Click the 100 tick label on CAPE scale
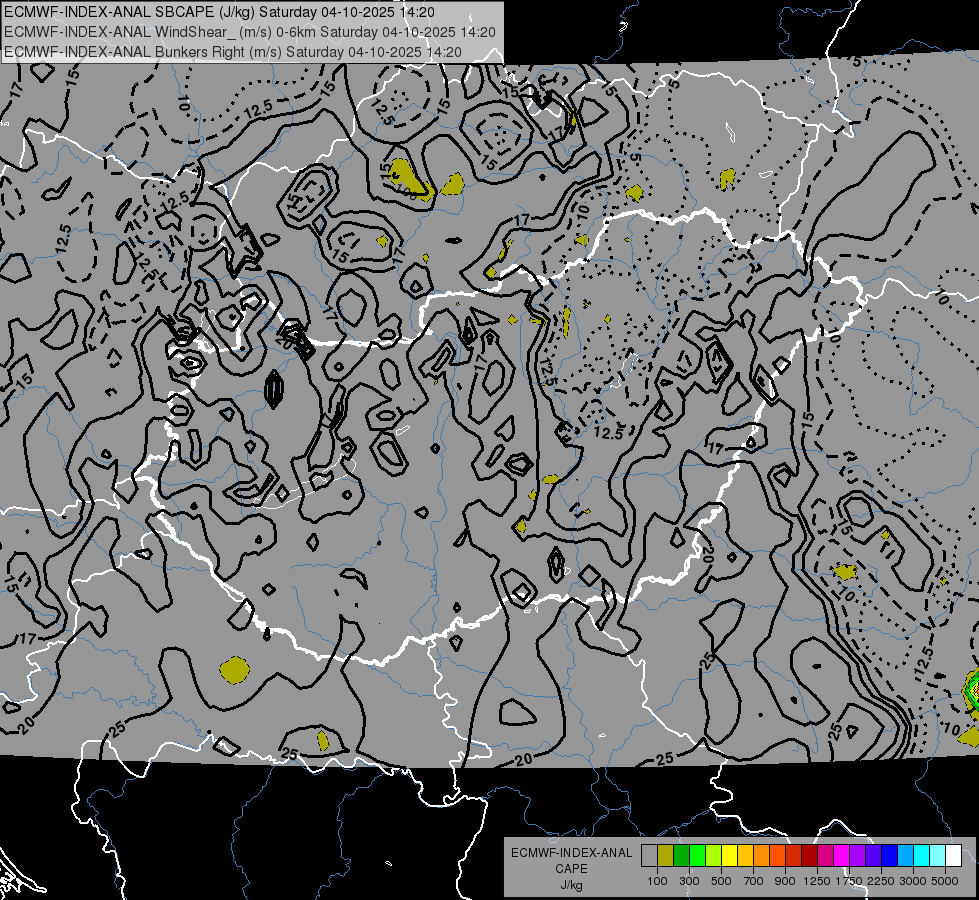 [657, 881]
